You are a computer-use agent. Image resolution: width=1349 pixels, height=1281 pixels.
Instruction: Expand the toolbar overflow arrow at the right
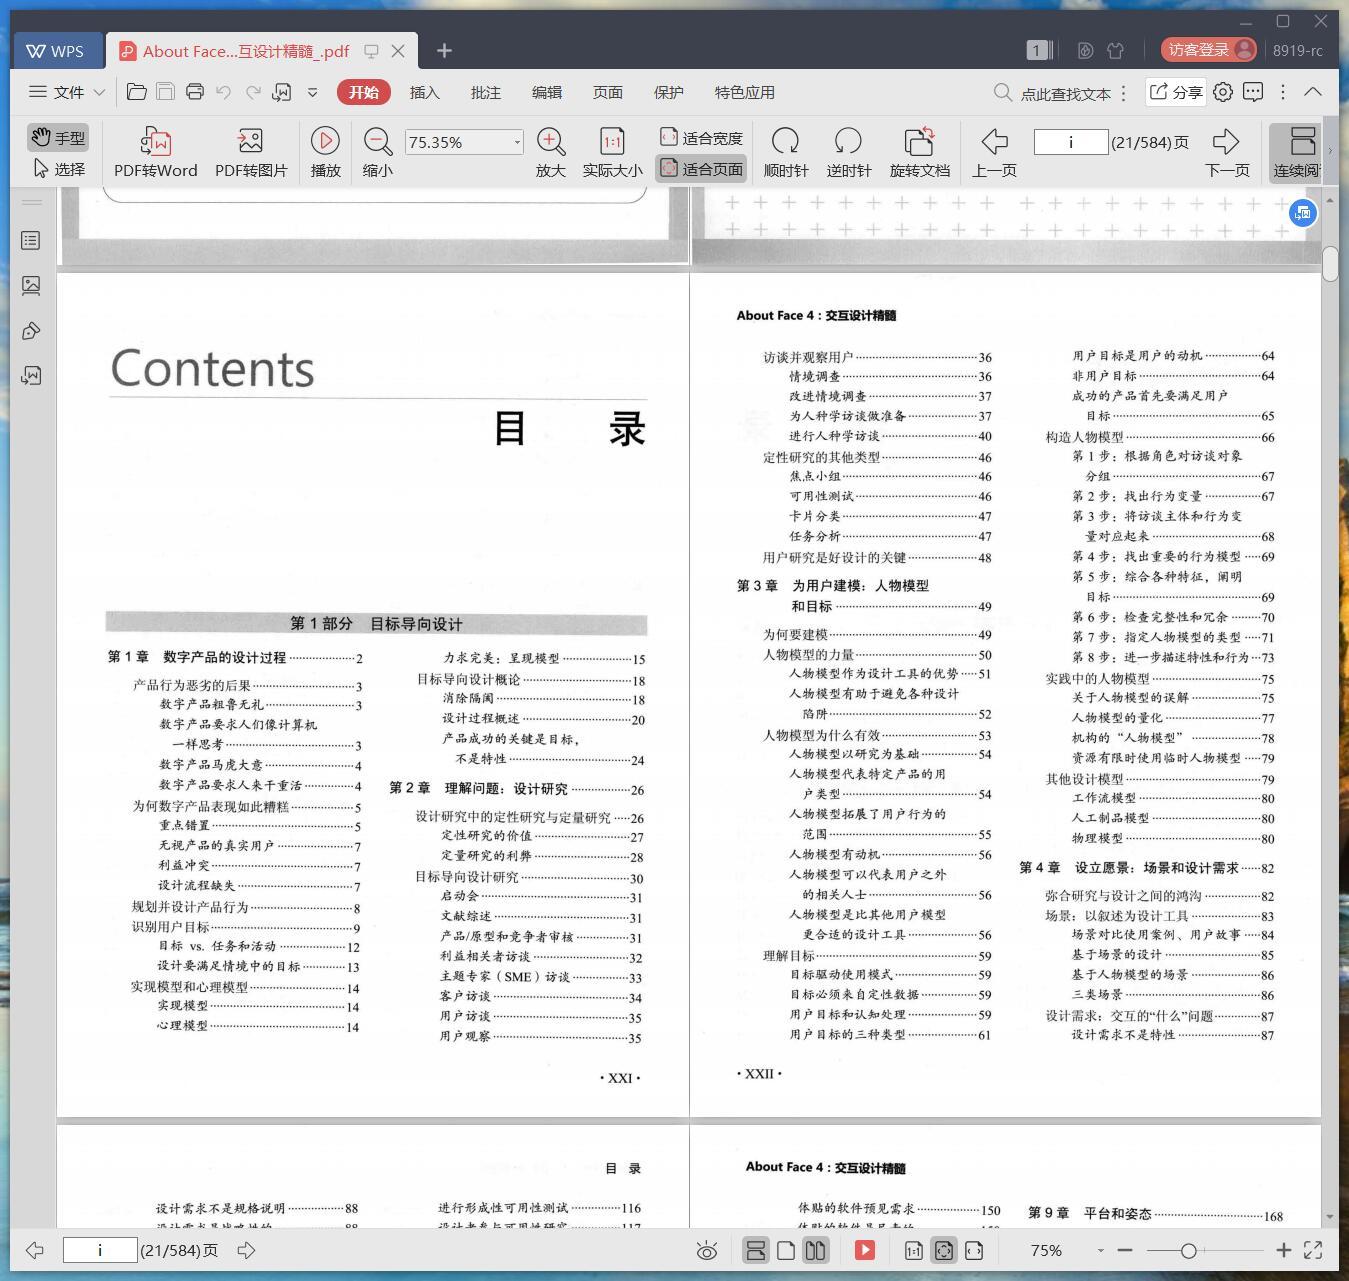click(1330, 152)
